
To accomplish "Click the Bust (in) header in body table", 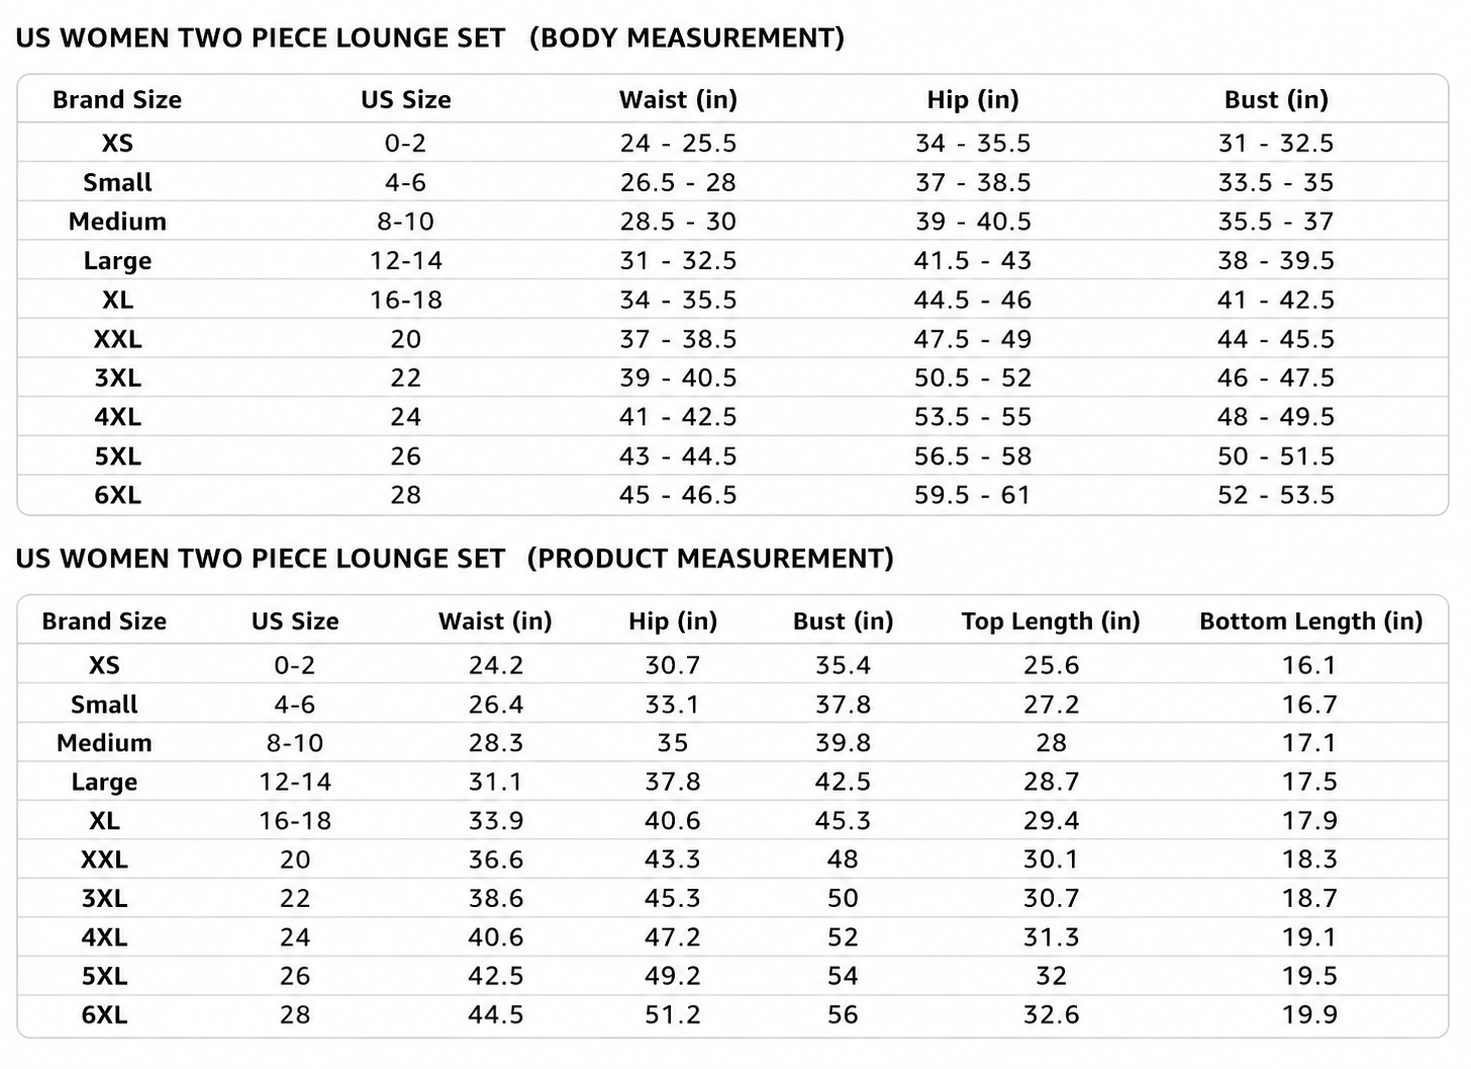I will (x=1276, y=100).
